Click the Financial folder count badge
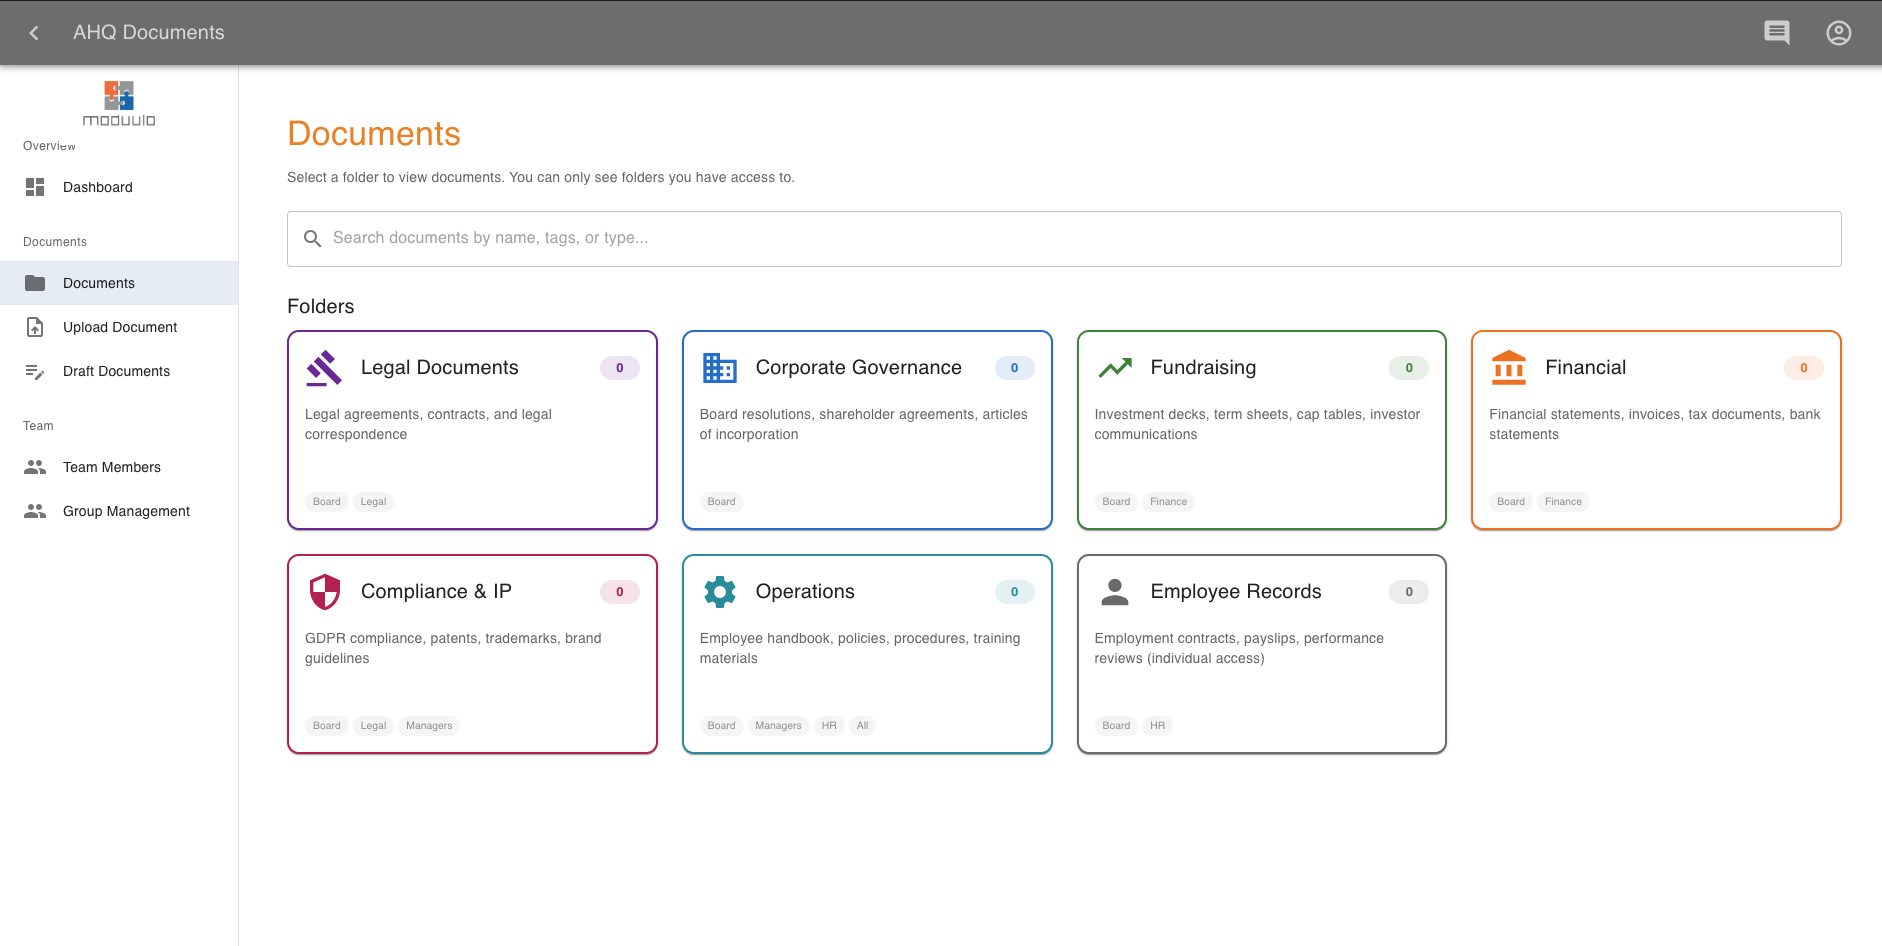Screen dimensions: 1882x946 click(x=1803, y=368)
